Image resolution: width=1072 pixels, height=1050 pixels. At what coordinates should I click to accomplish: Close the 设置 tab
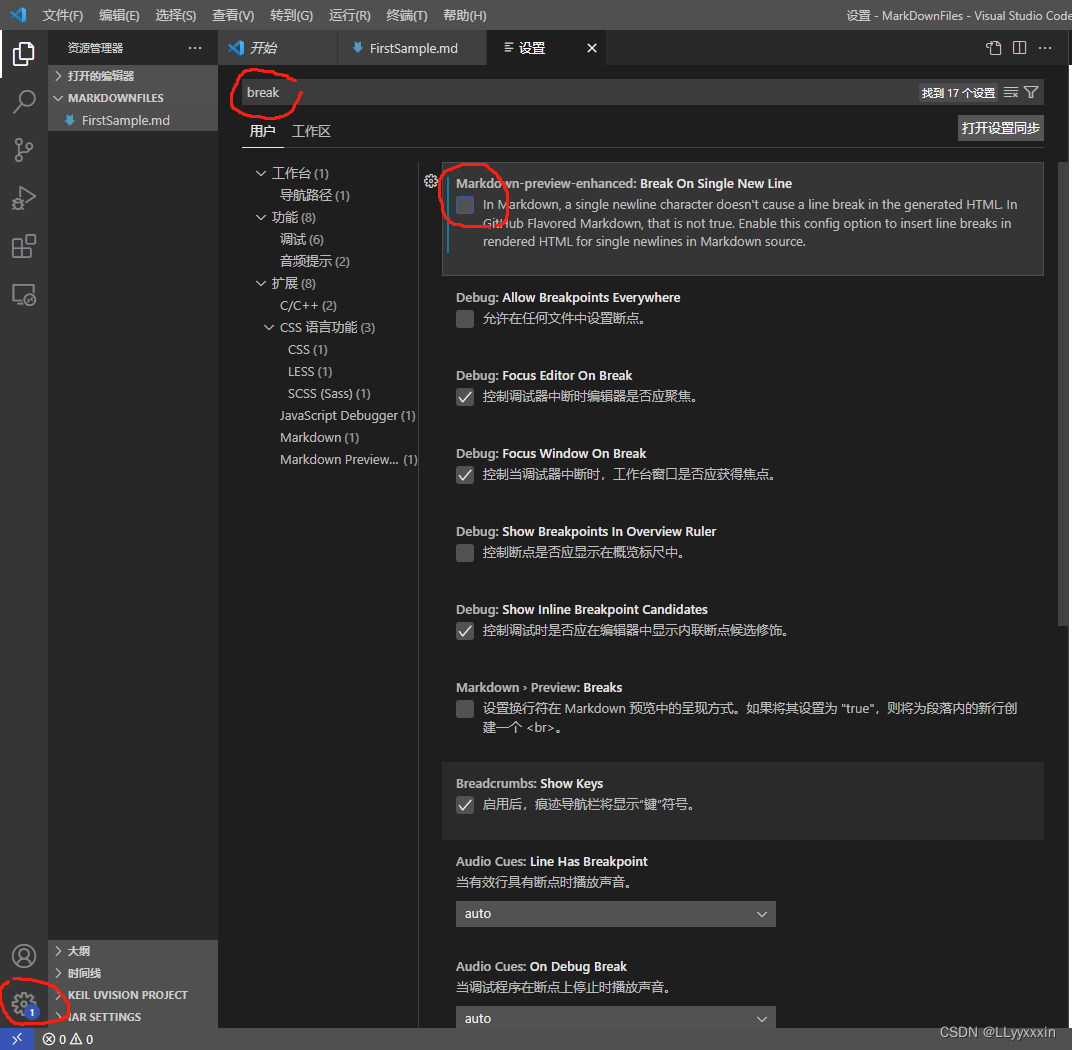point(592,48)
